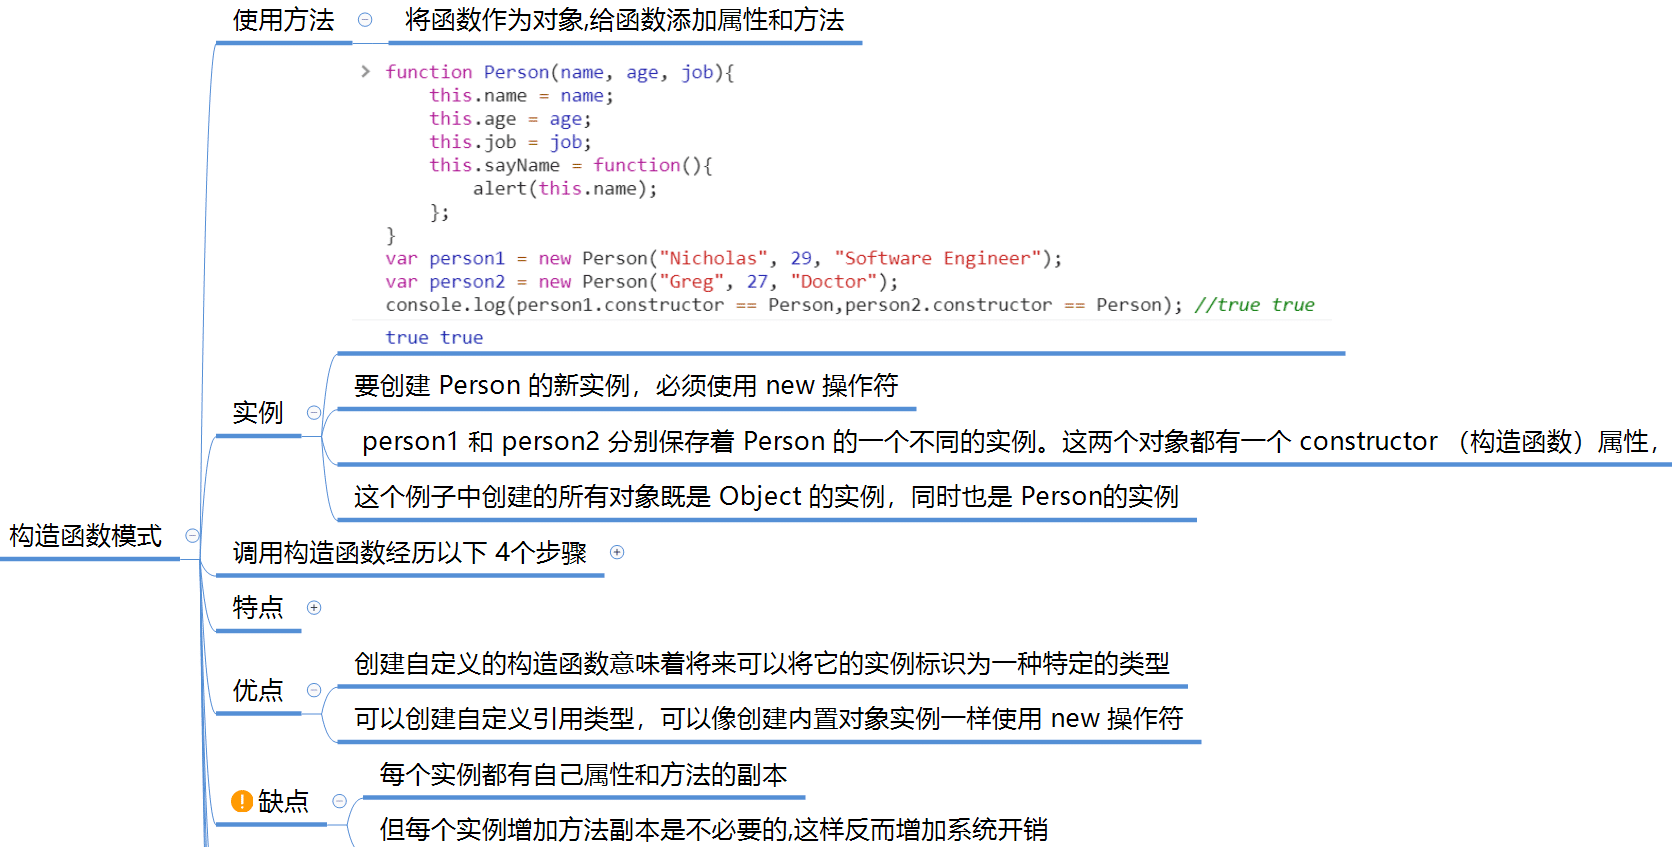1672x847 pixels.
Task: Select topic 调用构造函数经历以下 4个步骤
Action: (x=410, y=552)
